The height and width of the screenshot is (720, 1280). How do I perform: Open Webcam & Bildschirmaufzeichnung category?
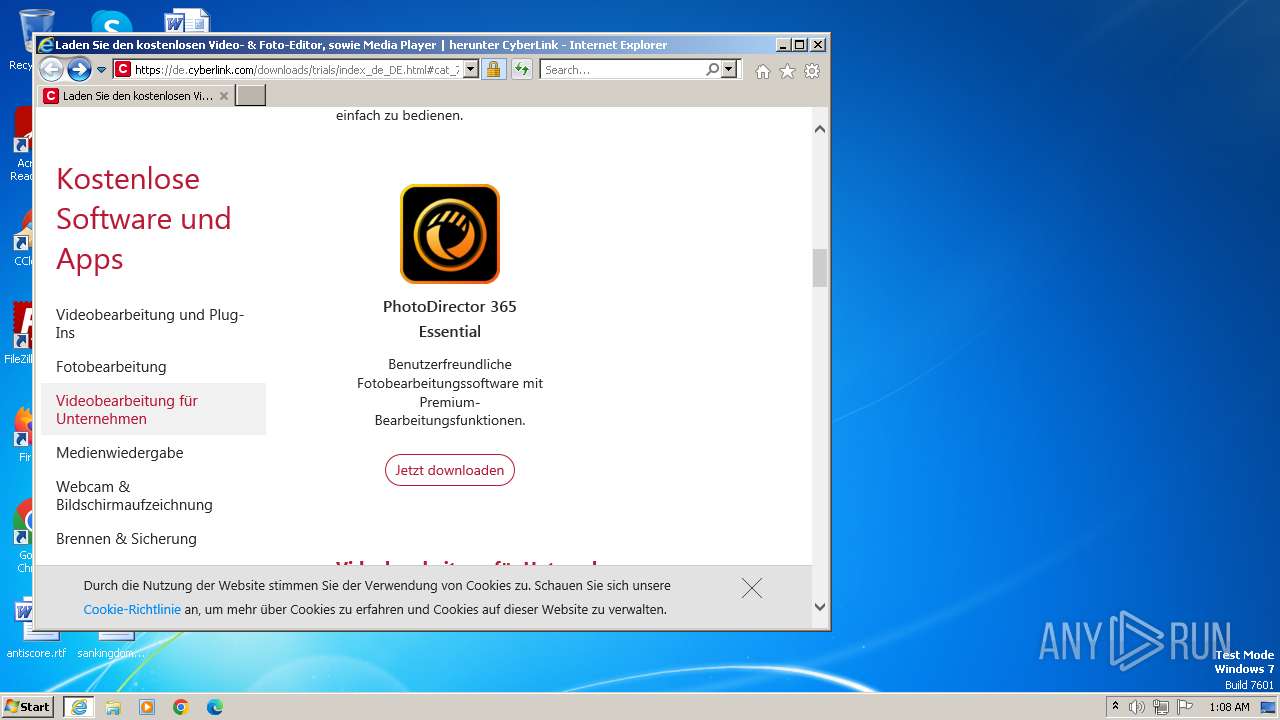(x=134, y=496)
